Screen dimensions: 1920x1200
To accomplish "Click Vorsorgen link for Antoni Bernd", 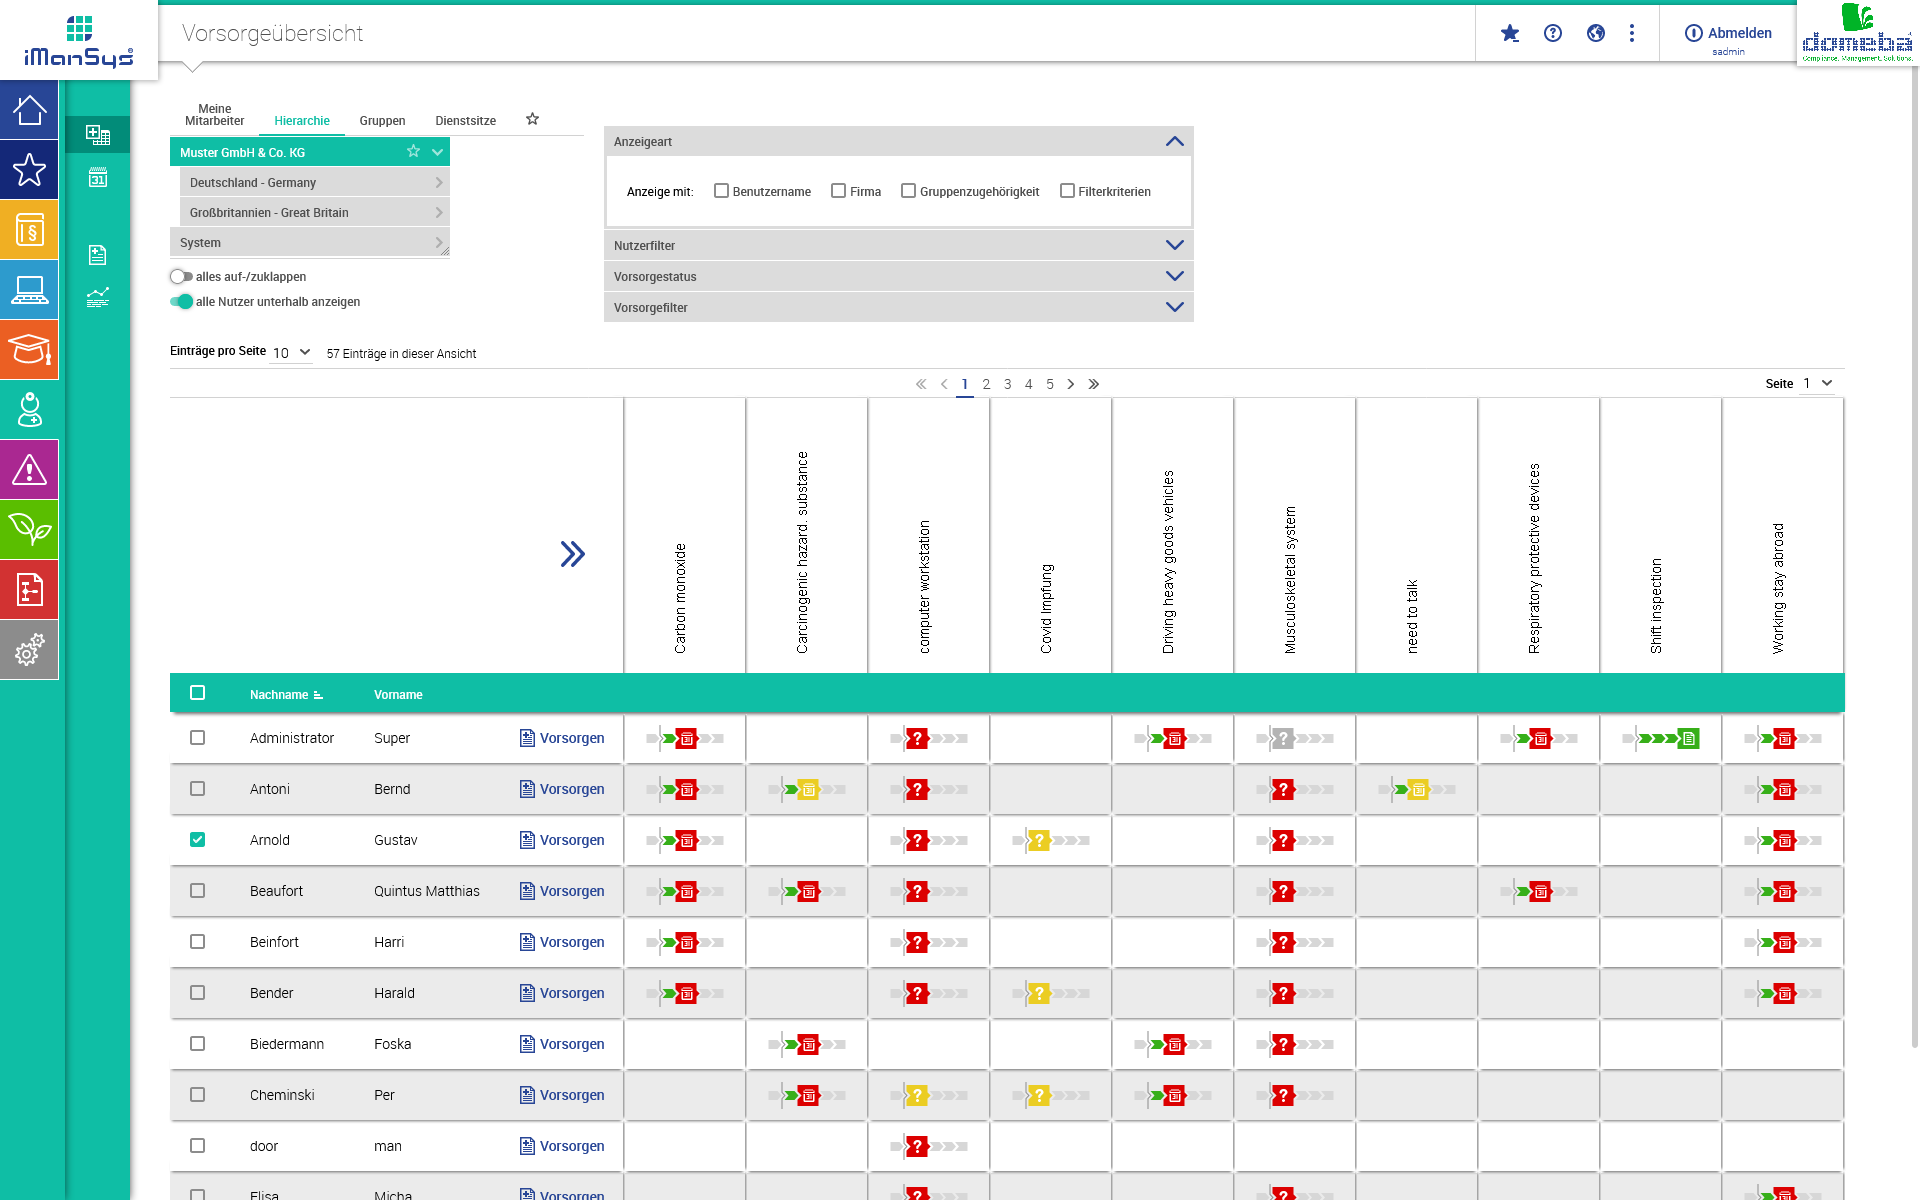I will coord(571,789).
